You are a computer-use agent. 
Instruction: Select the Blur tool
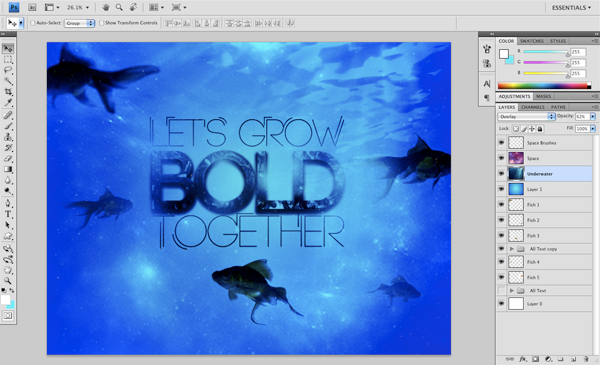point(8,180)
